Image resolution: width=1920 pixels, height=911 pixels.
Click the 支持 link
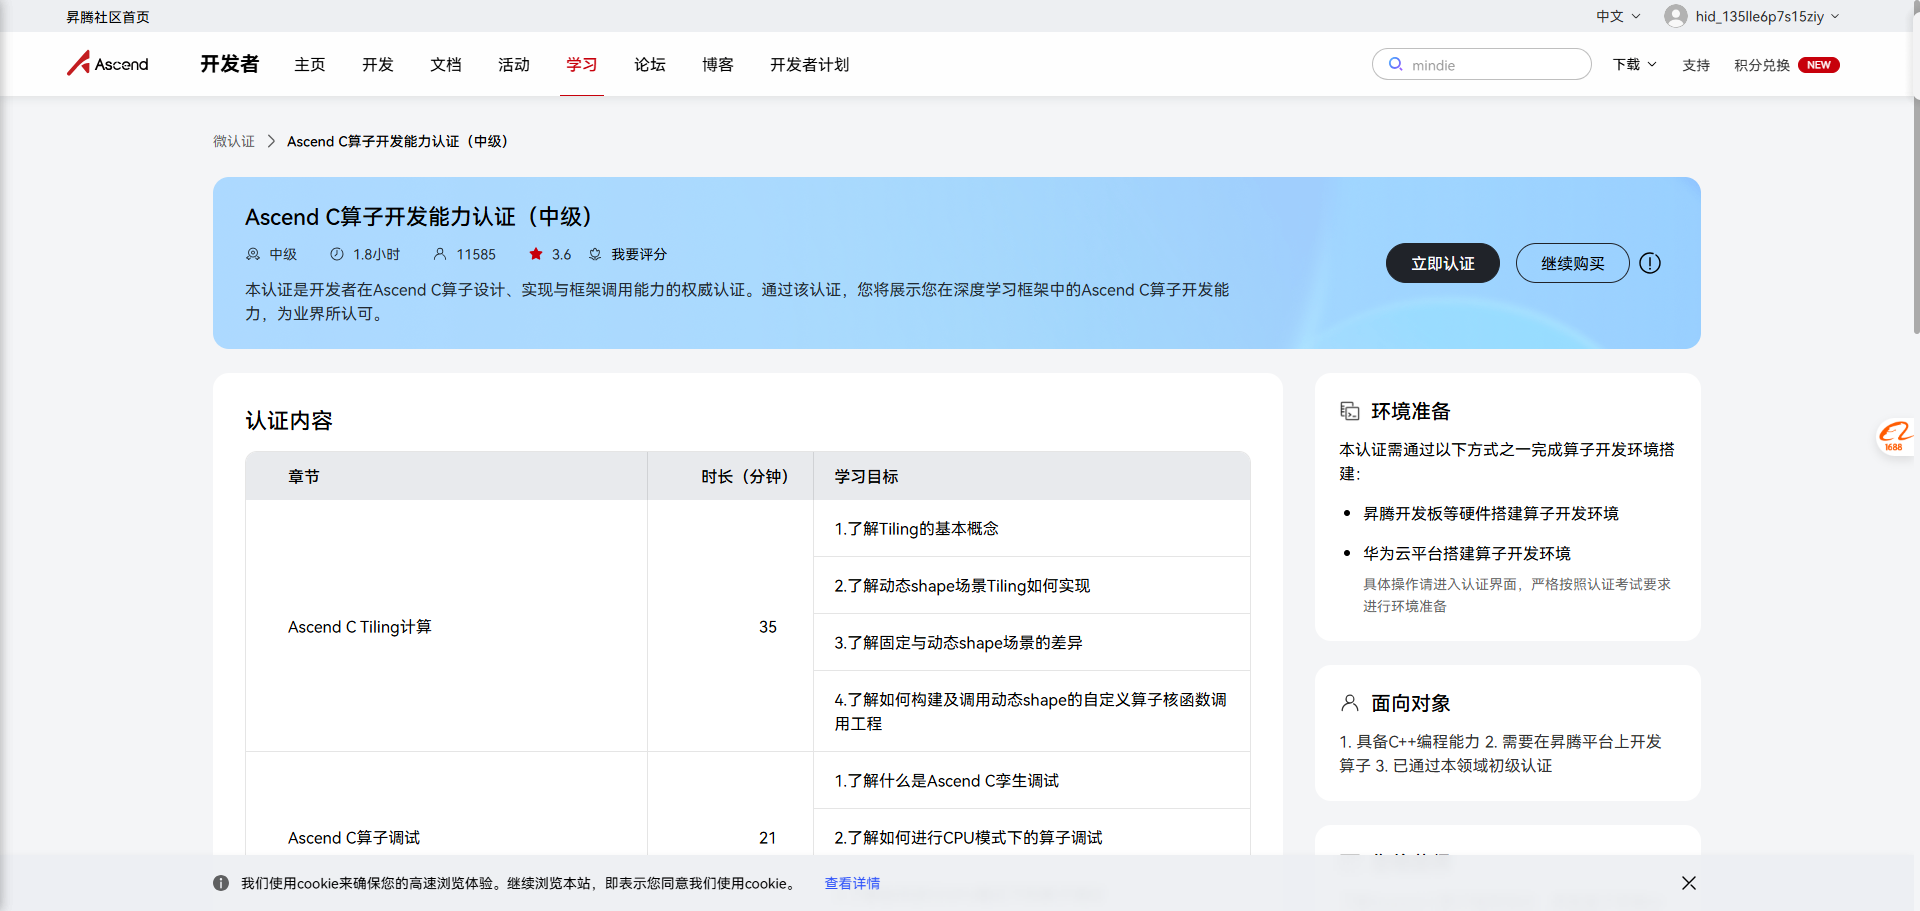pos(1696,65)
